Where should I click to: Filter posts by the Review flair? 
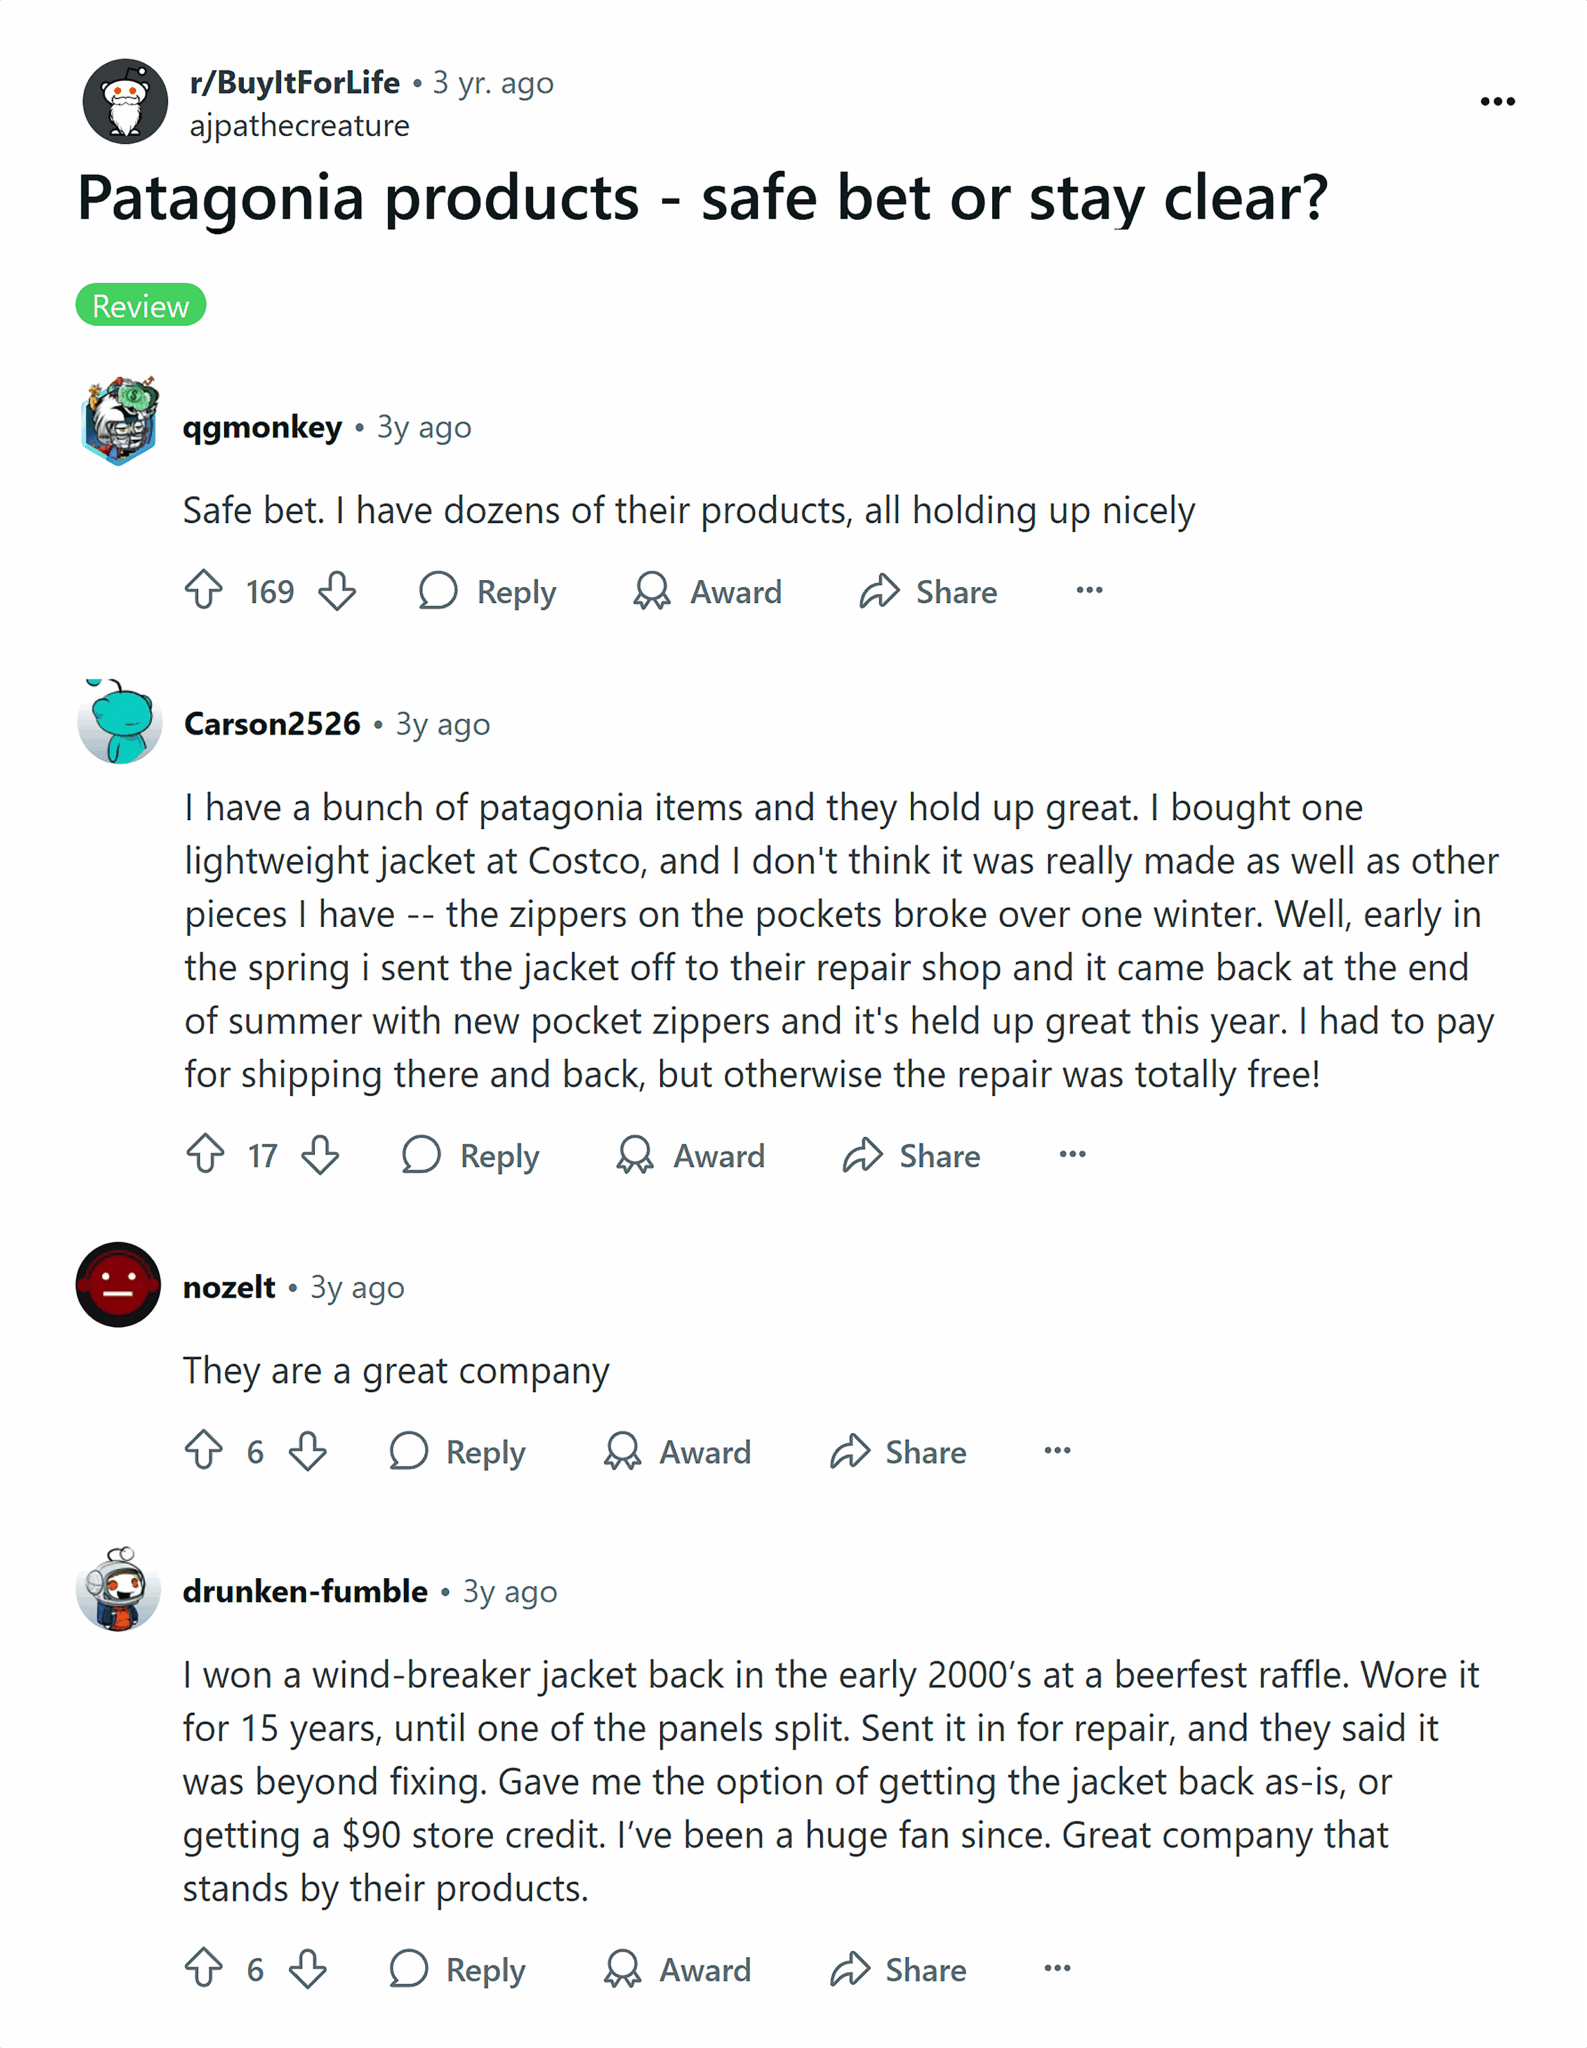(x=141, y=305)
